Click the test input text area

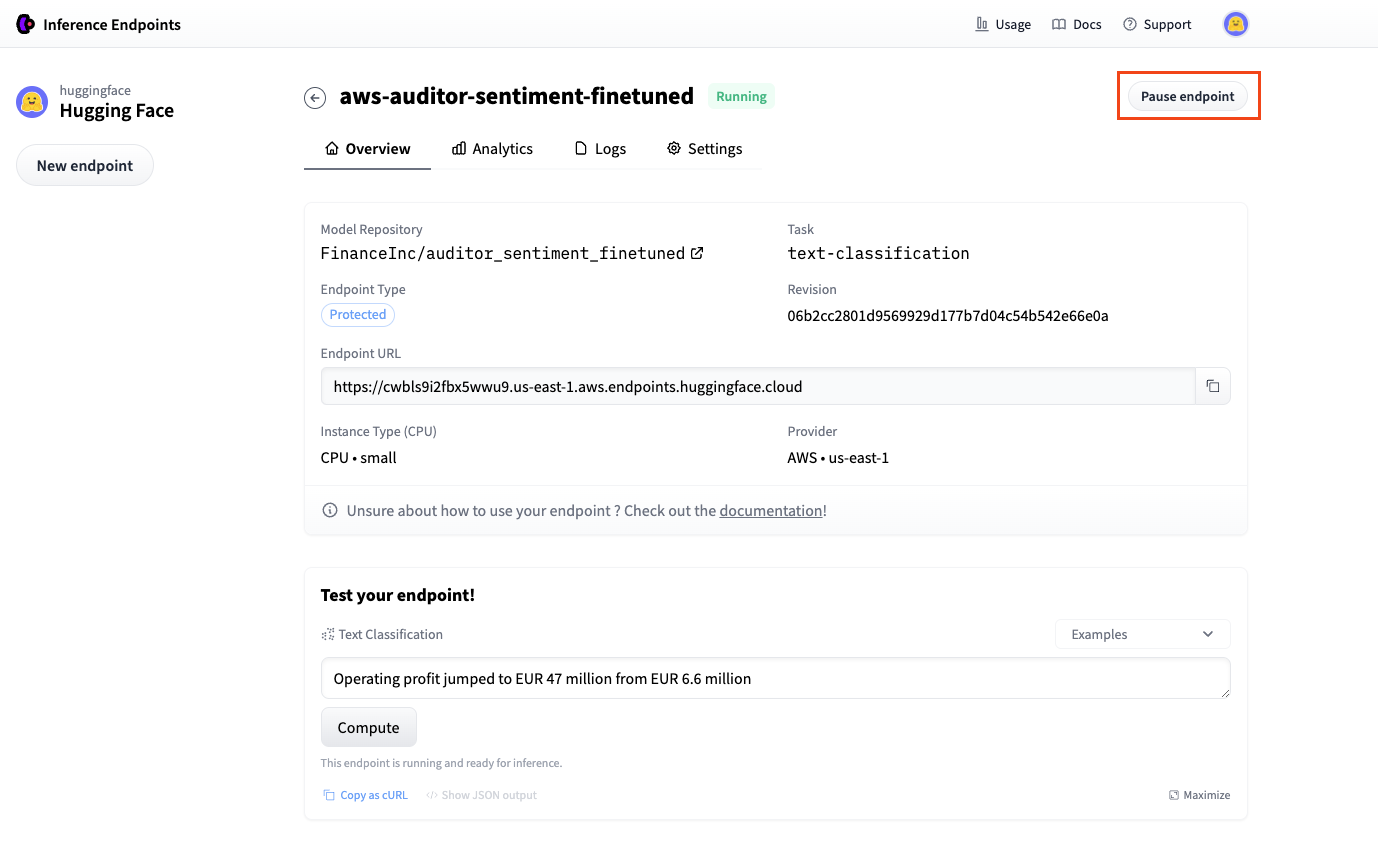(x=776, y=678)
